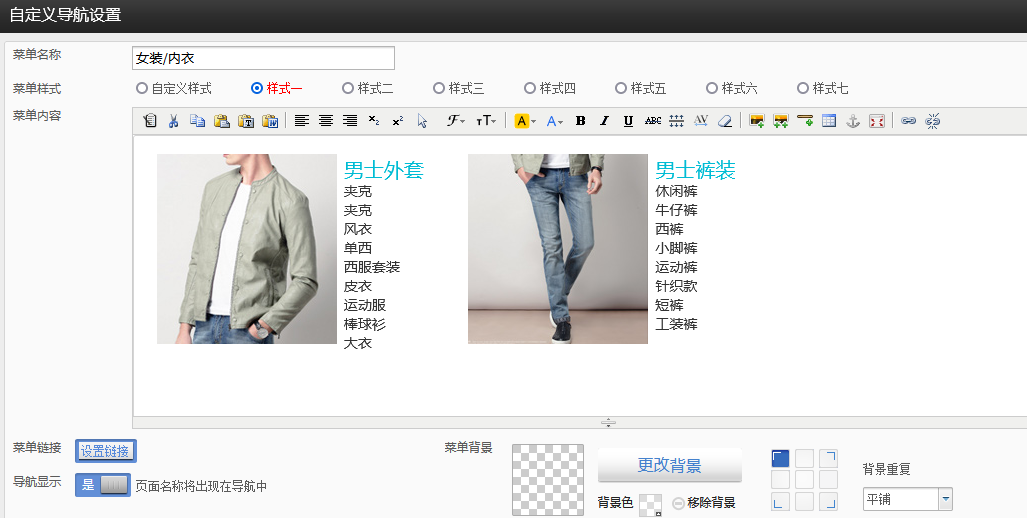The width and height of the screenshot is (1027, 518).
Task: Apply italic formatting
Action: [604, 121]
